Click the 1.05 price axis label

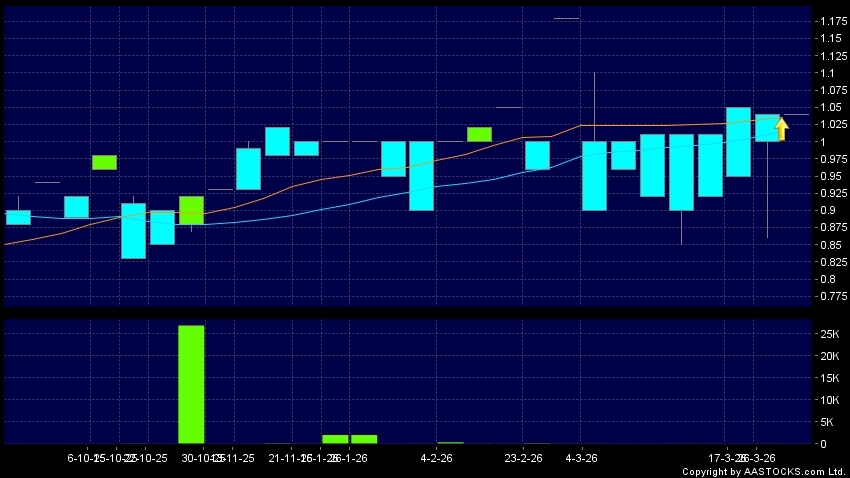(x=829, y=107)
